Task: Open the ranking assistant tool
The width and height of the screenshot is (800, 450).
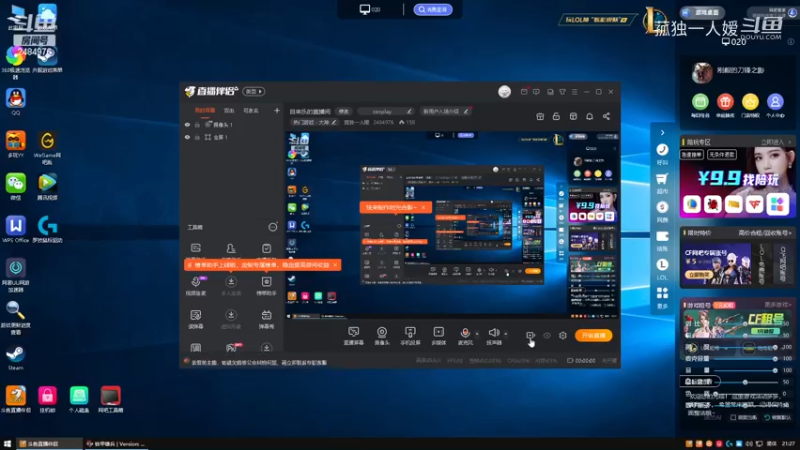Action: coord(266,286)
